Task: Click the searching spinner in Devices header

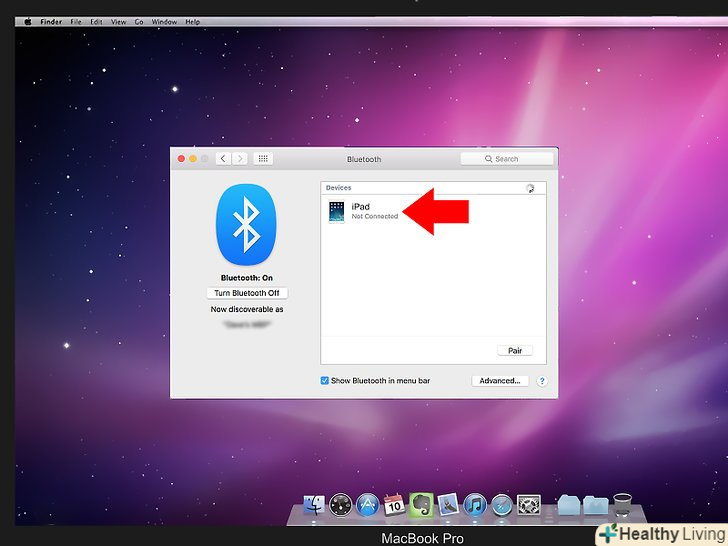Action: 530,188
